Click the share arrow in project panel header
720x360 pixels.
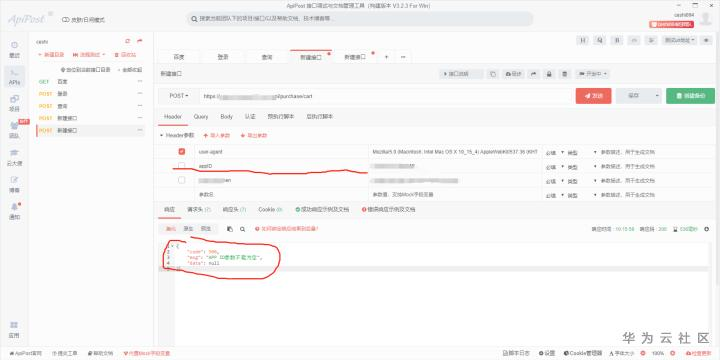point(140,41)
